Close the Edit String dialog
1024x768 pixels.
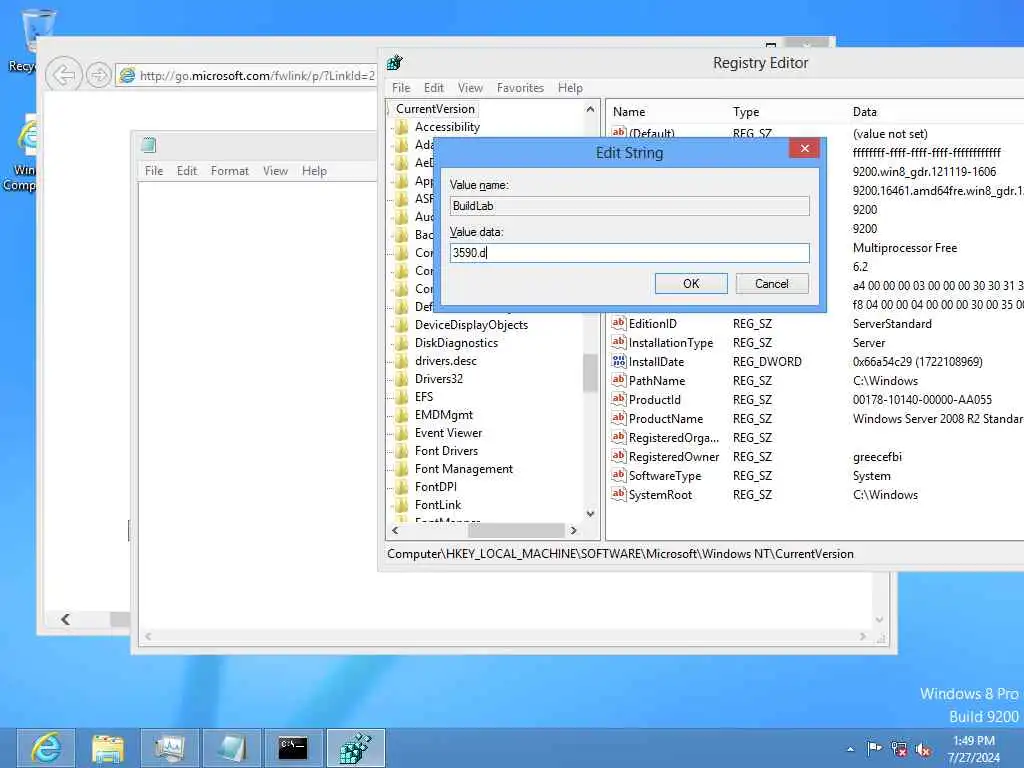point(805,149)
